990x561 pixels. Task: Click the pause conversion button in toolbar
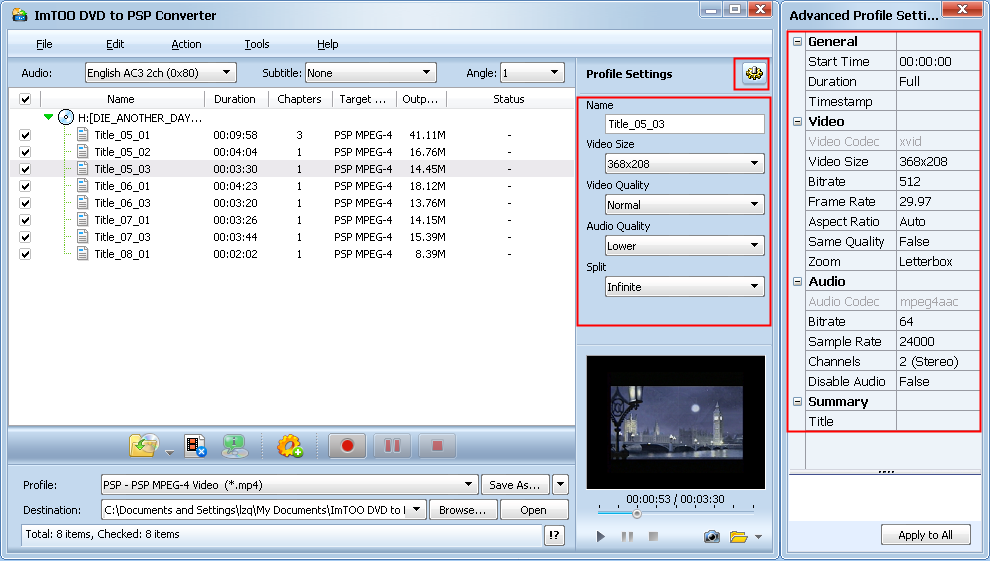coord(392,446)
